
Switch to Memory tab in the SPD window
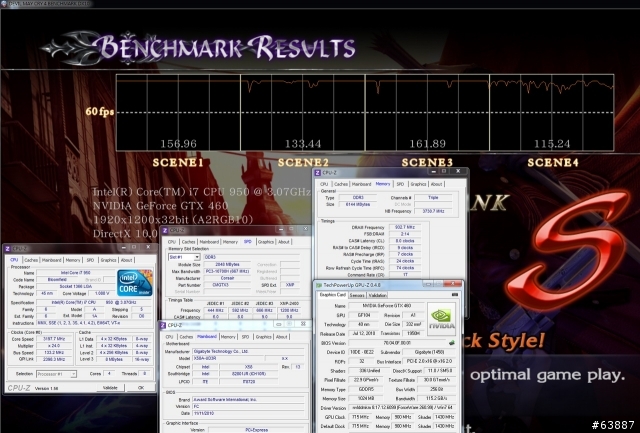[x=230, y=242]
